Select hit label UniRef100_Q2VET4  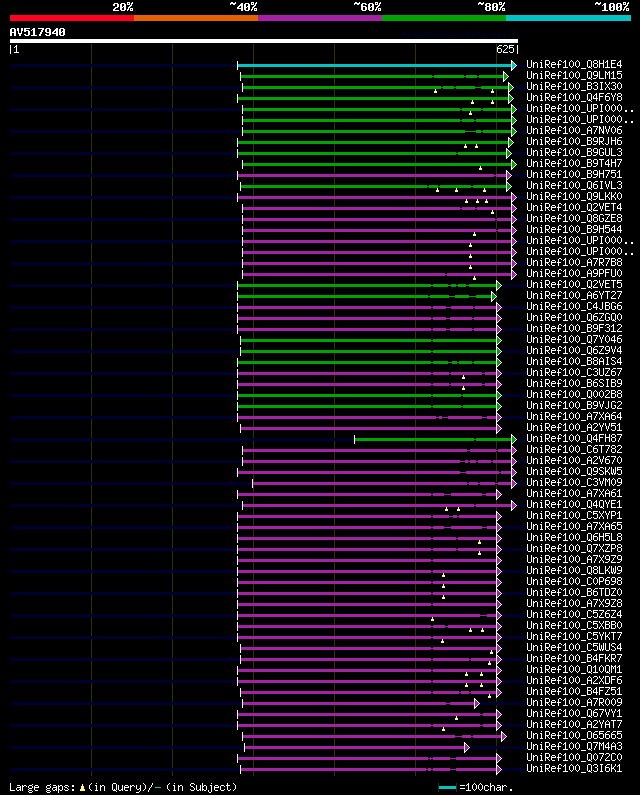574,207
